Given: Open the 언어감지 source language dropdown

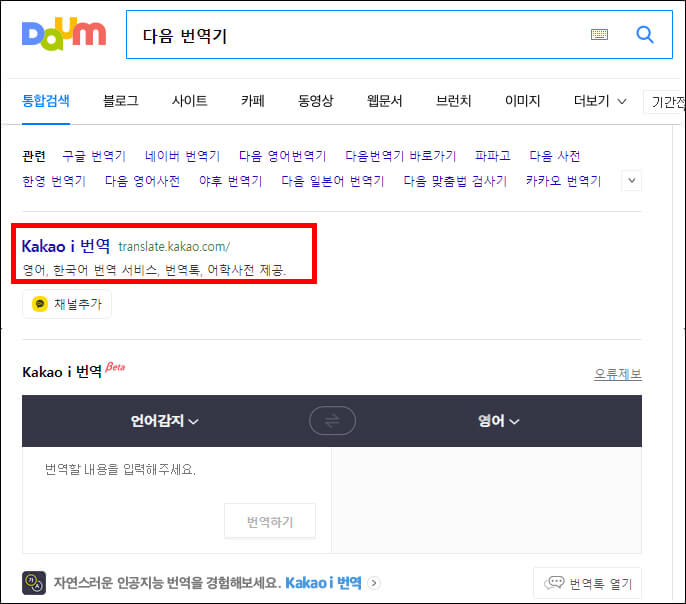Looking at the screenshot, I should click(164, 421).
